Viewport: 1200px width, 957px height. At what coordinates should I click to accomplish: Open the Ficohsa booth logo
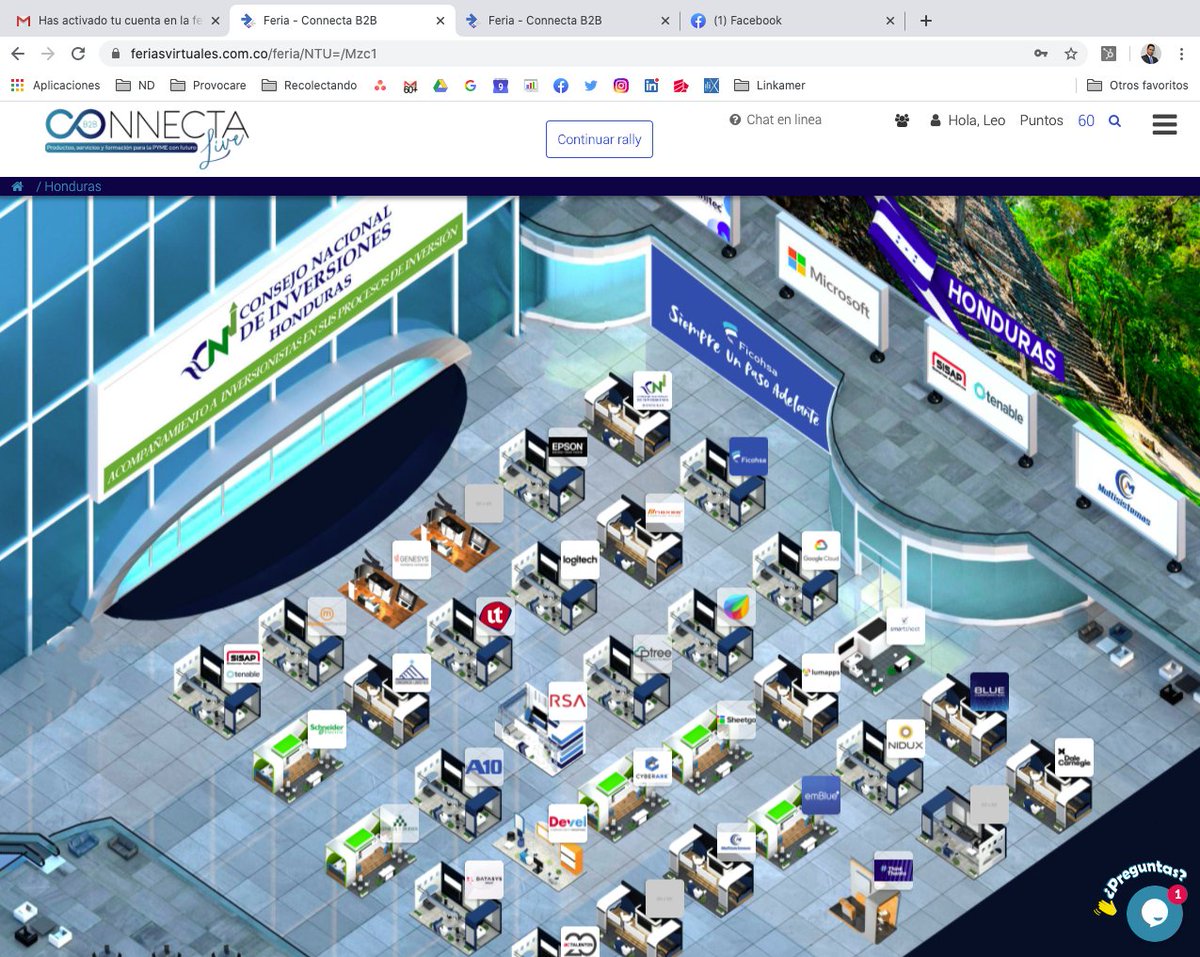pyautogui.click(x=748, y=456)
